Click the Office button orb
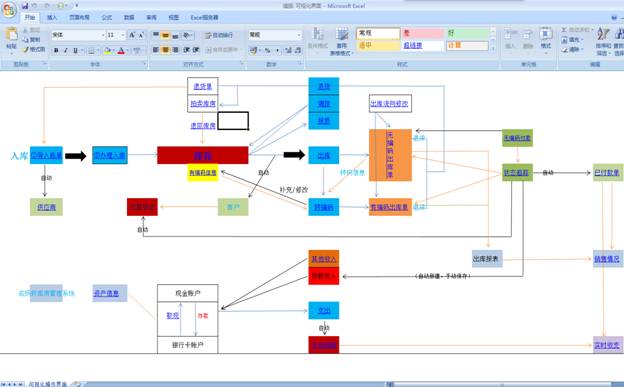This screenshot has height=387, width=624. point(9,10)
